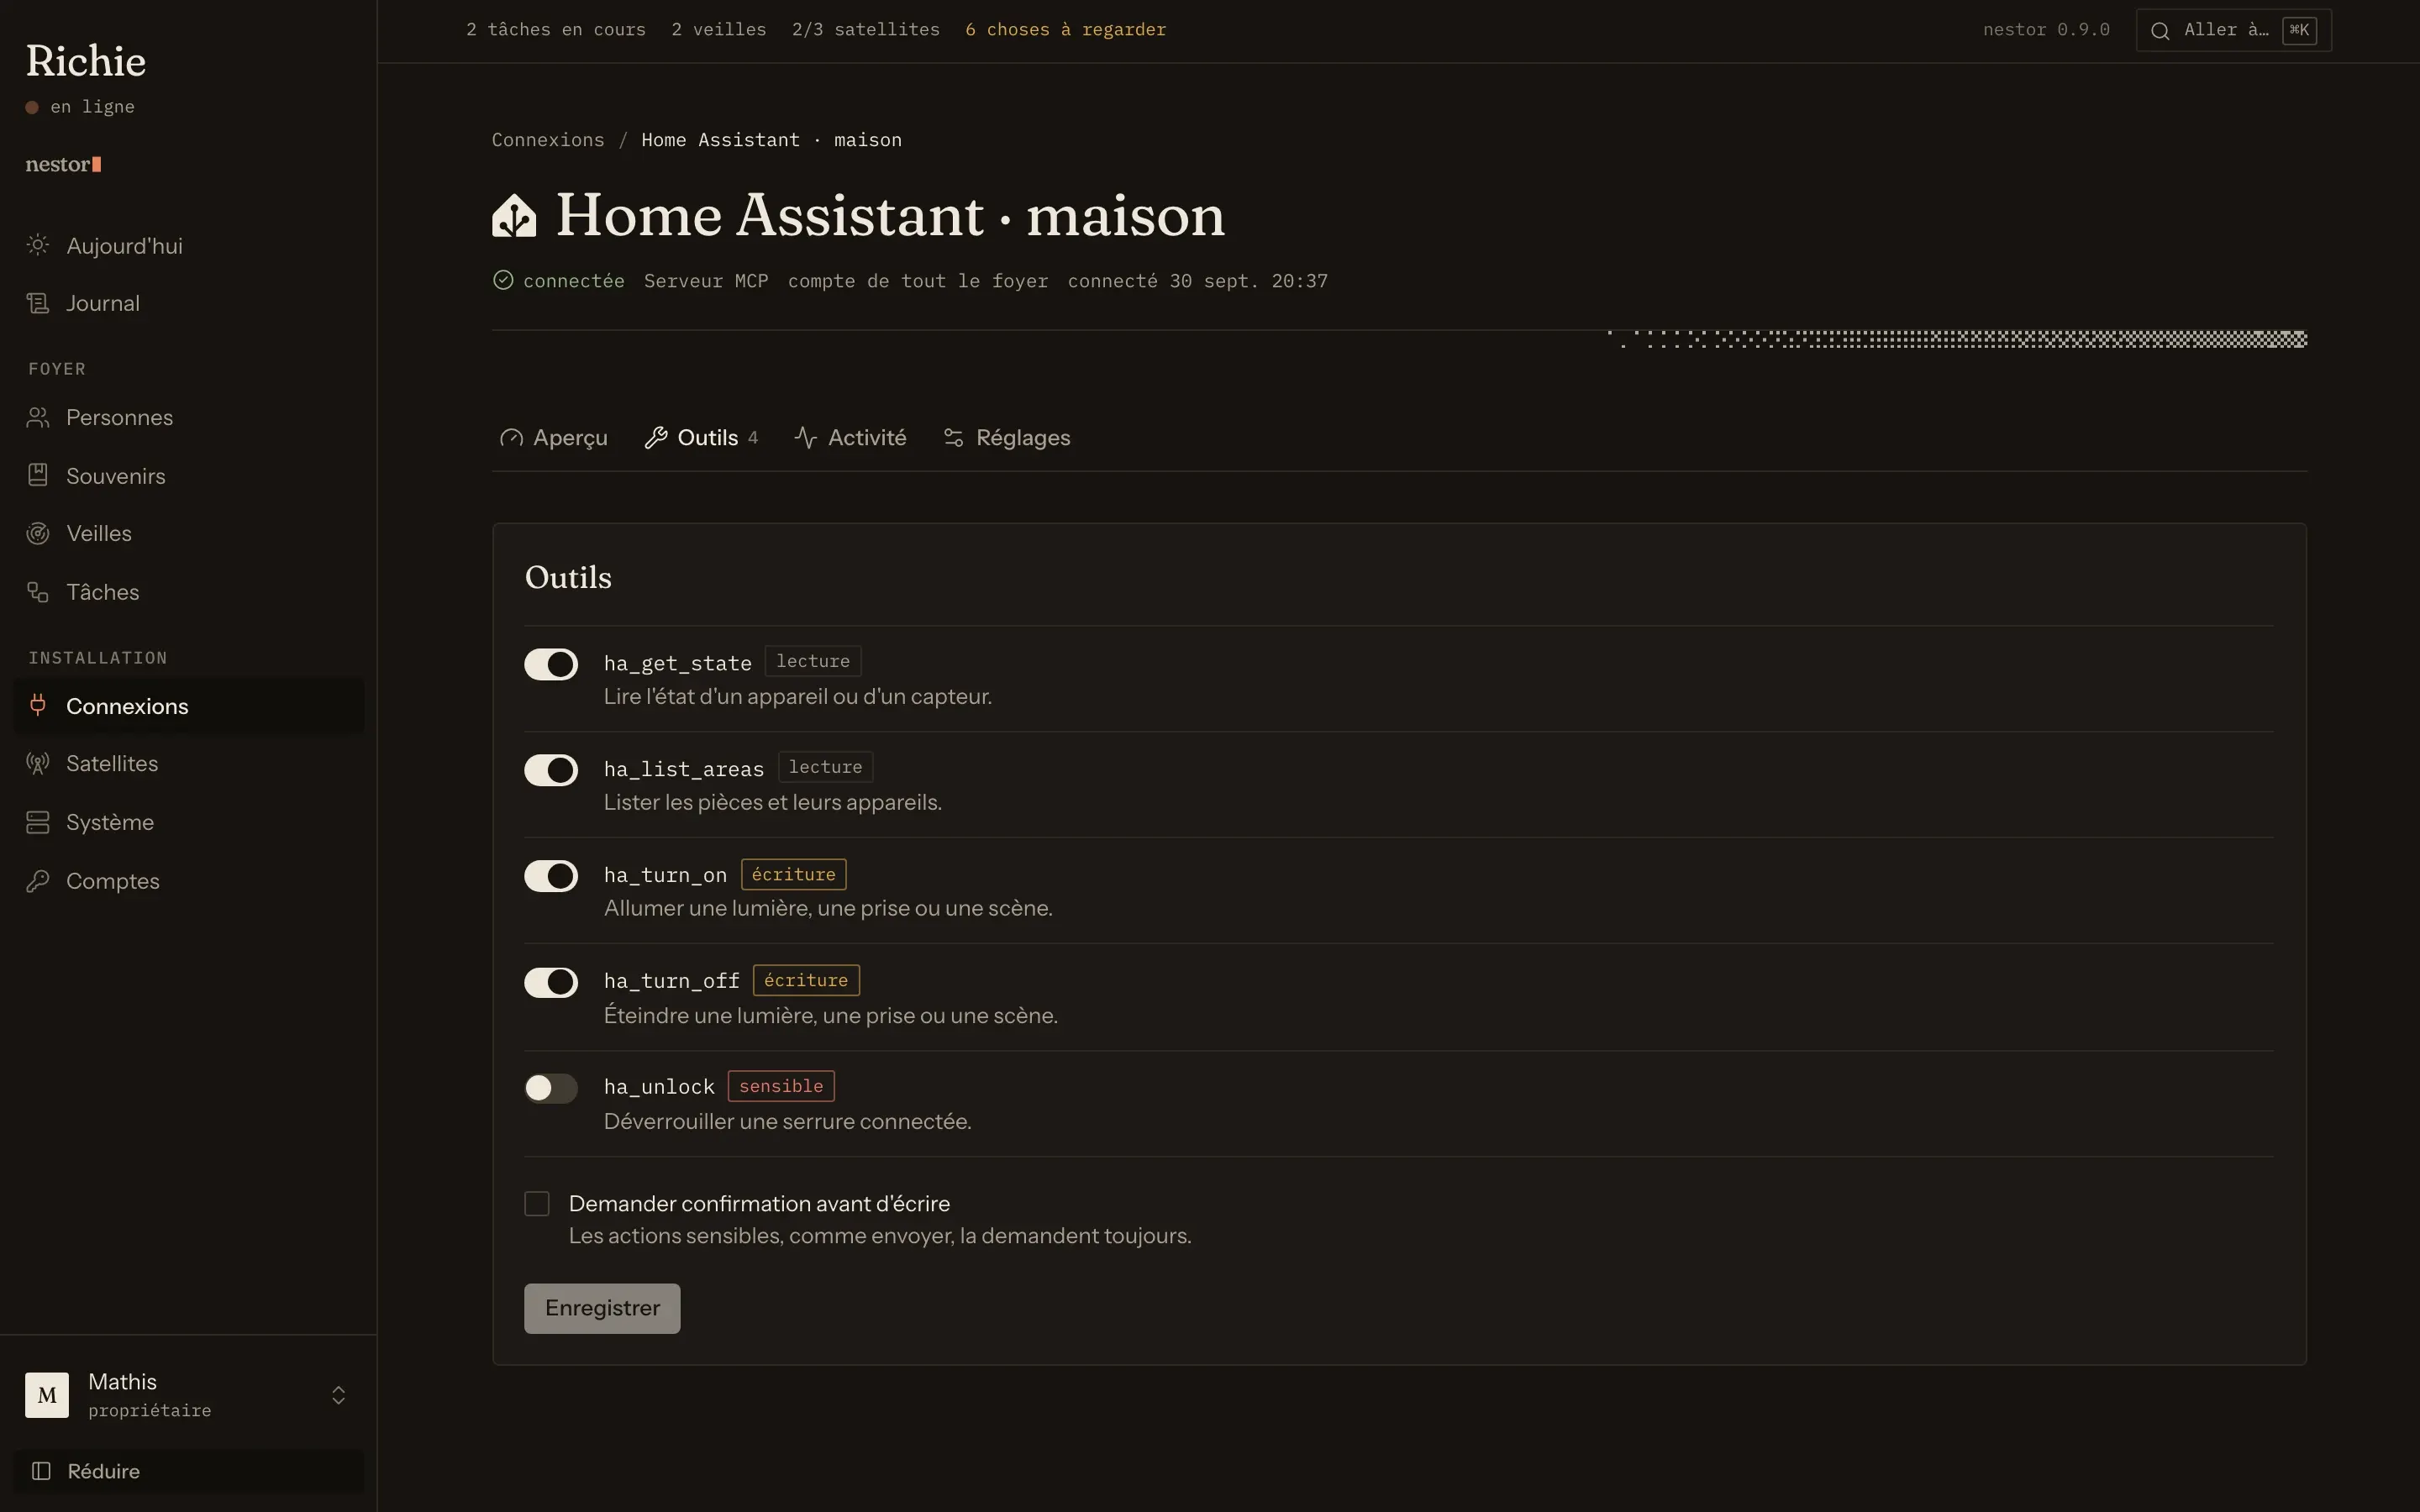Click the sensible badge on ha_unlock
This screenshot has width=2420, height=1512.
781,1086
